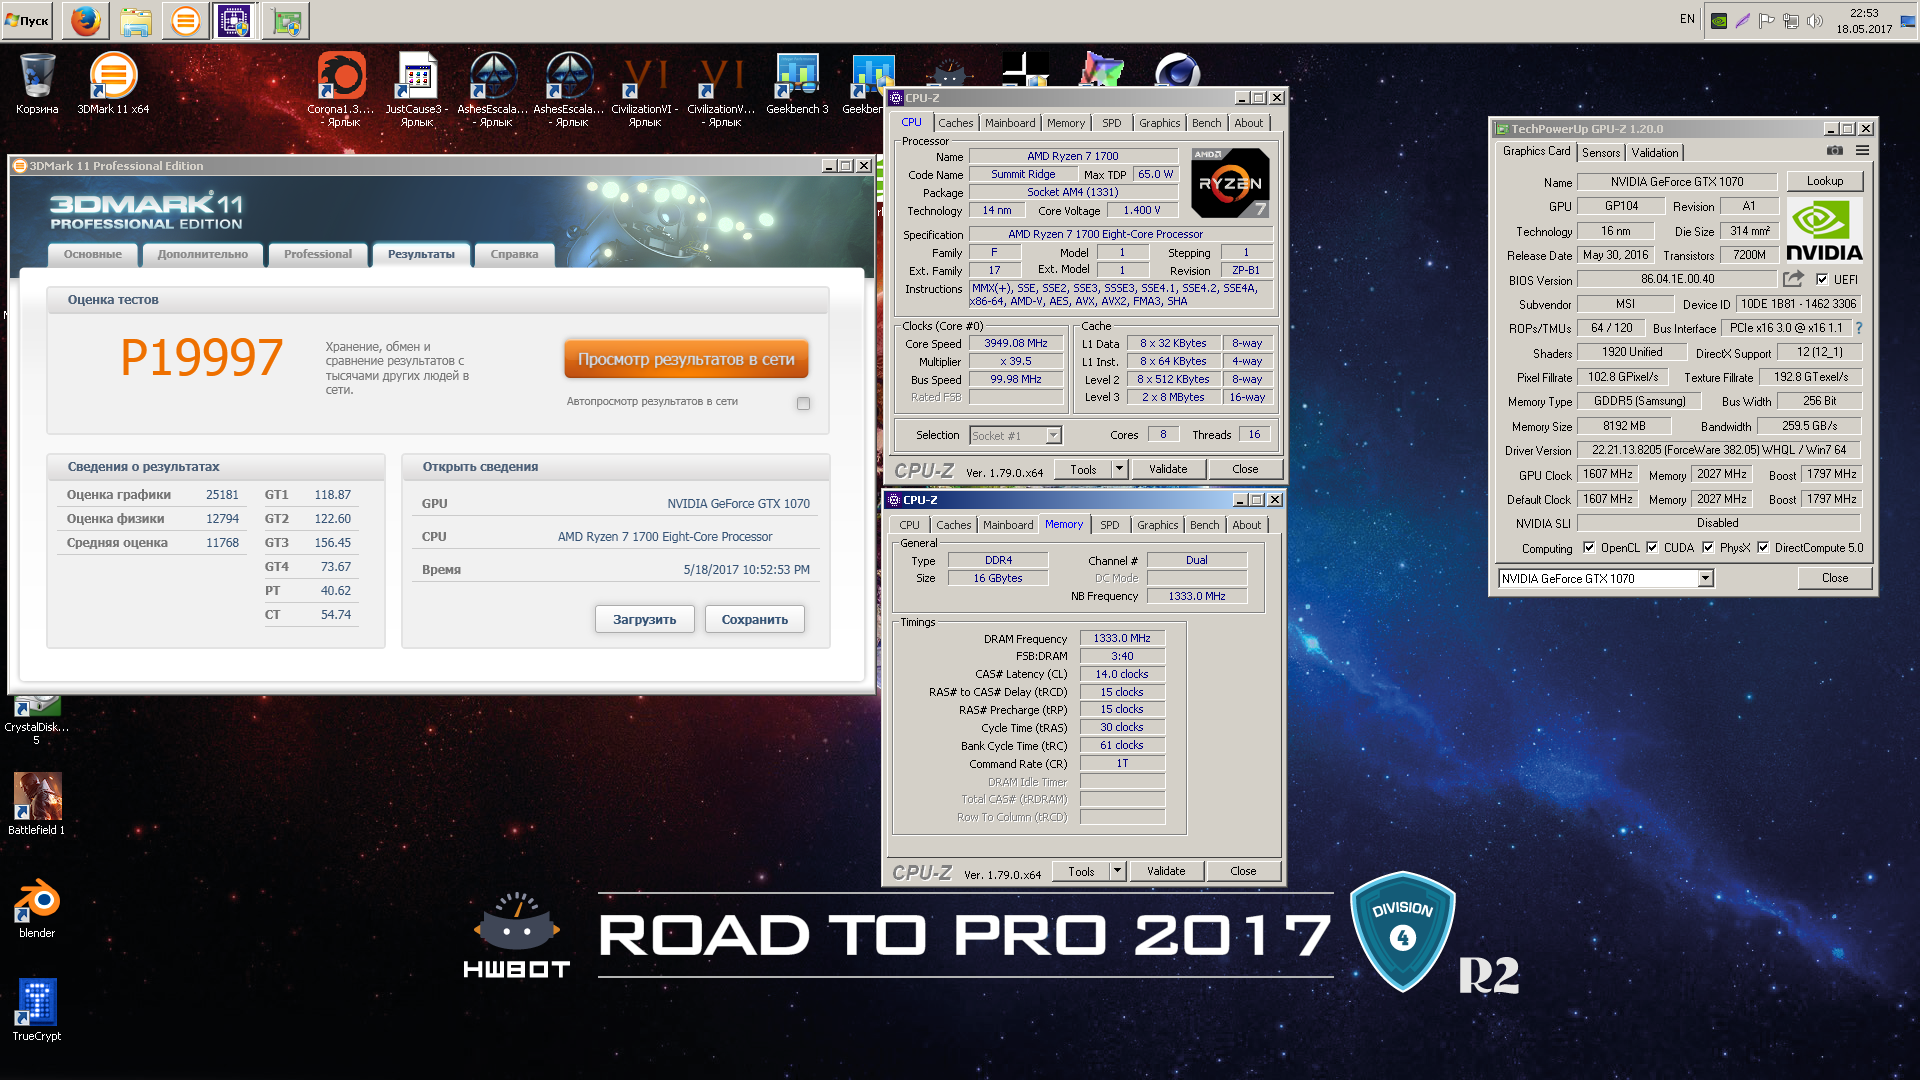Open the network tray icon

pos(1791,20)
